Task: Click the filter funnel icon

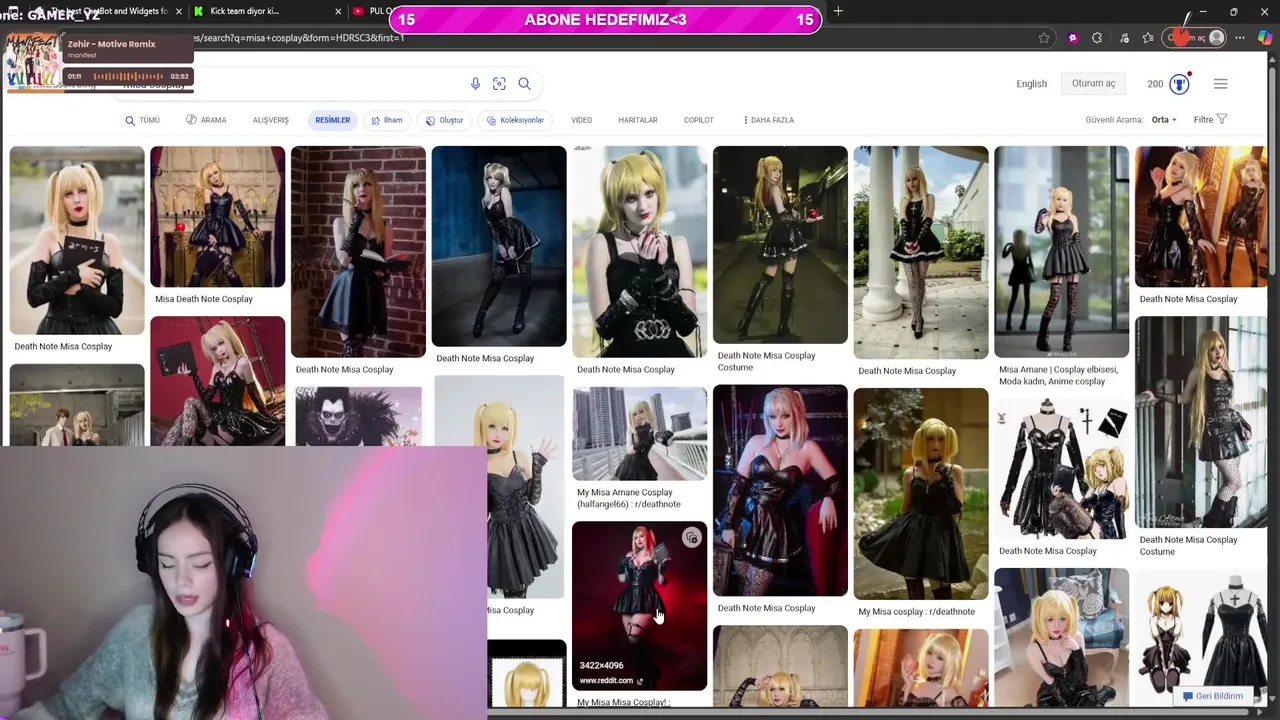Action: point(1222,119)
